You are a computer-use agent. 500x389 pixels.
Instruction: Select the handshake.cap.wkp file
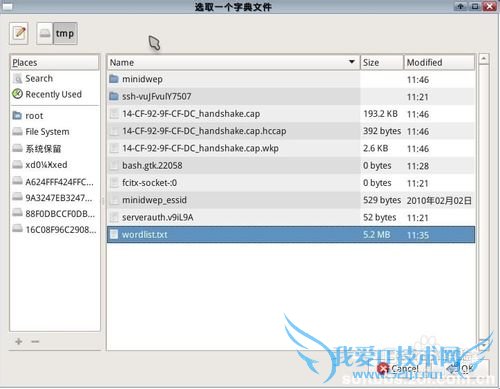coord(291,148)
